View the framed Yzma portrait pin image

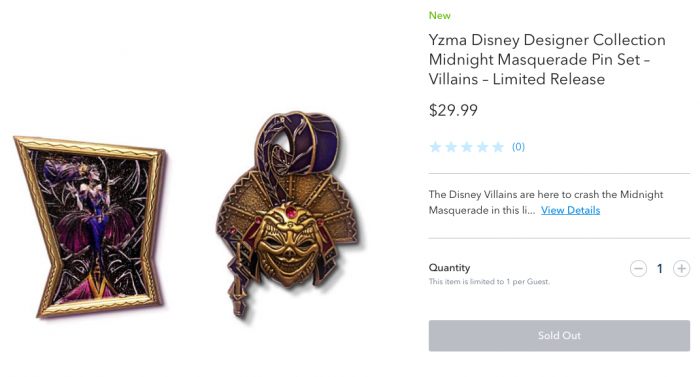(90, 226)
